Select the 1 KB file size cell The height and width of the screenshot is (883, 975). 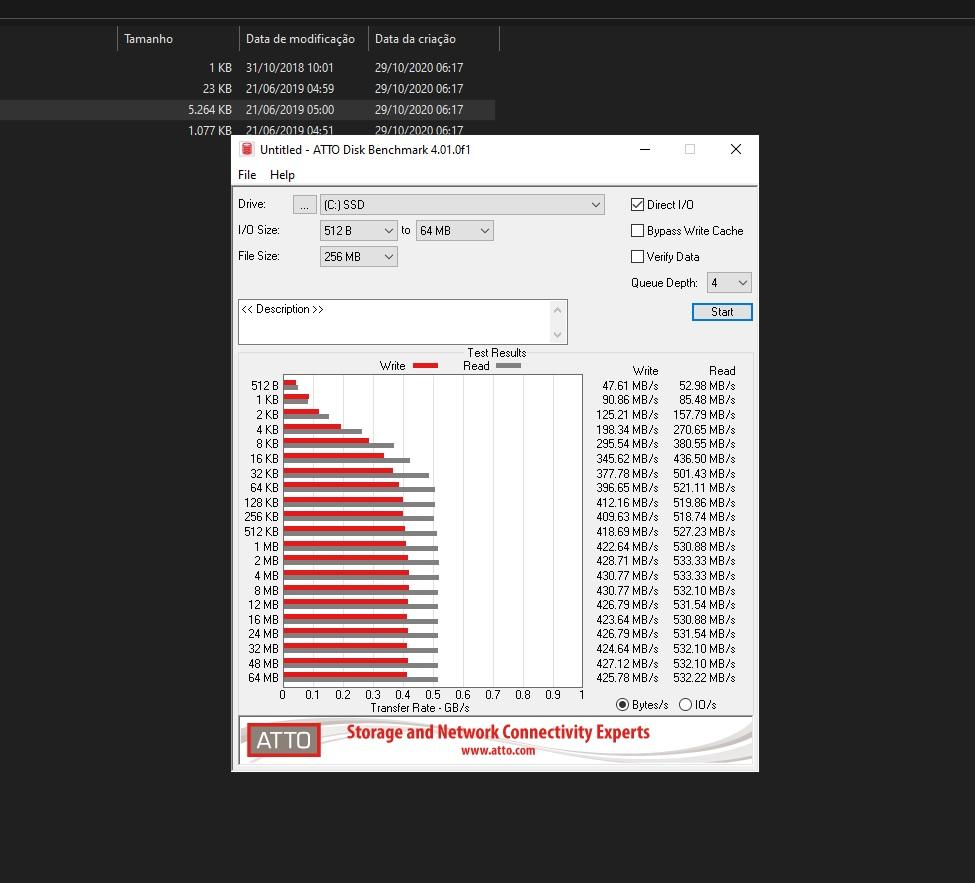coord(220,67)
